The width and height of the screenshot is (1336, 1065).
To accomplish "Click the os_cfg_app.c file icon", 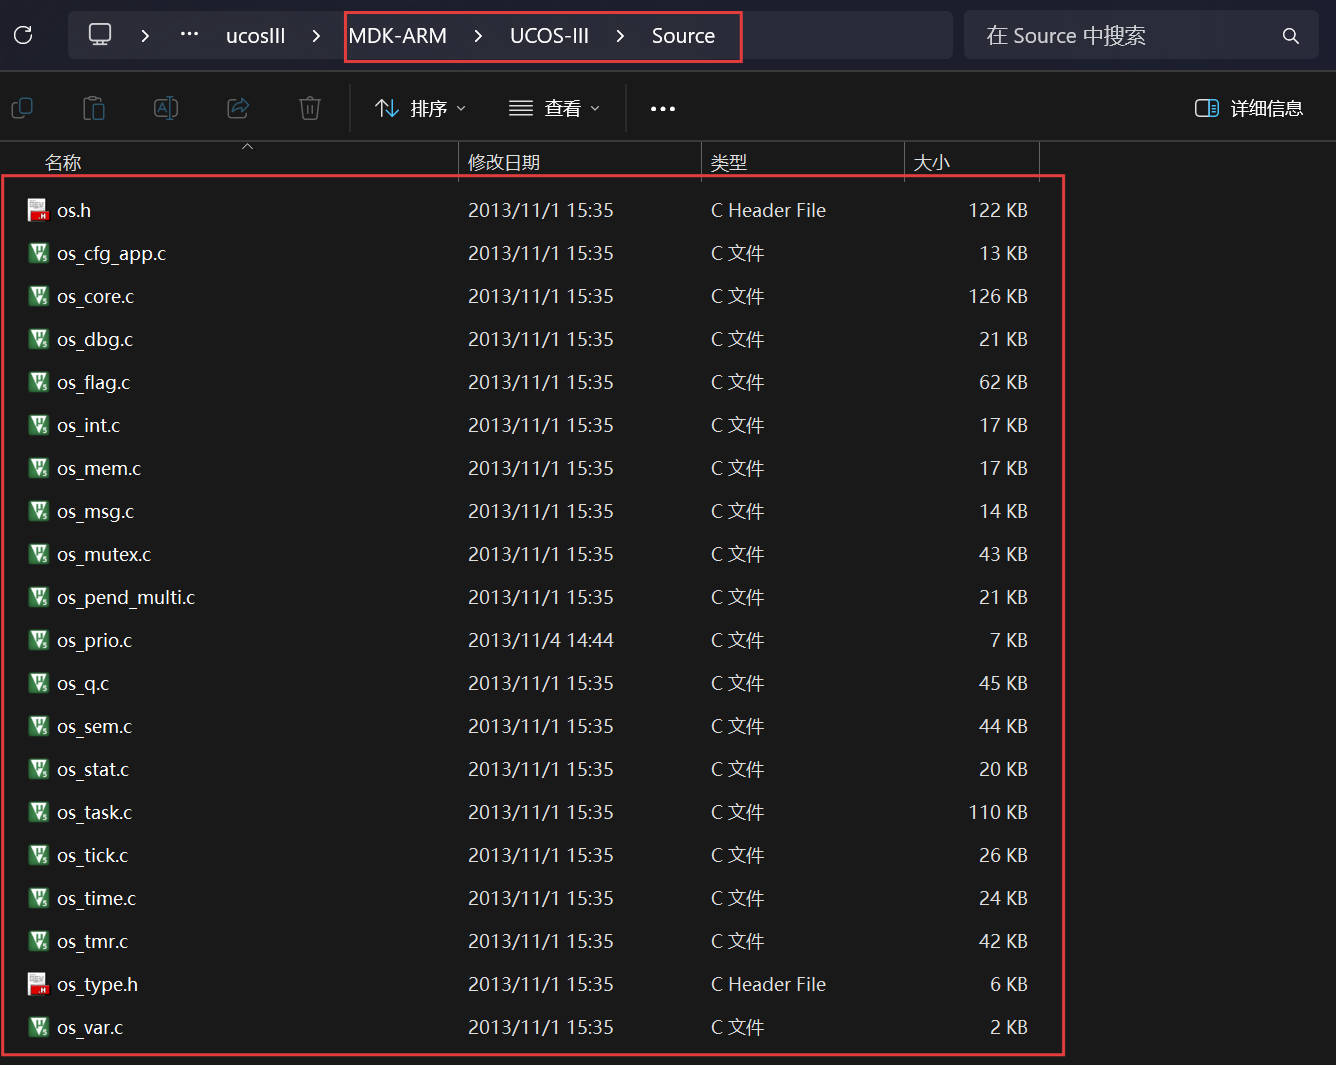I will (38, 253).
